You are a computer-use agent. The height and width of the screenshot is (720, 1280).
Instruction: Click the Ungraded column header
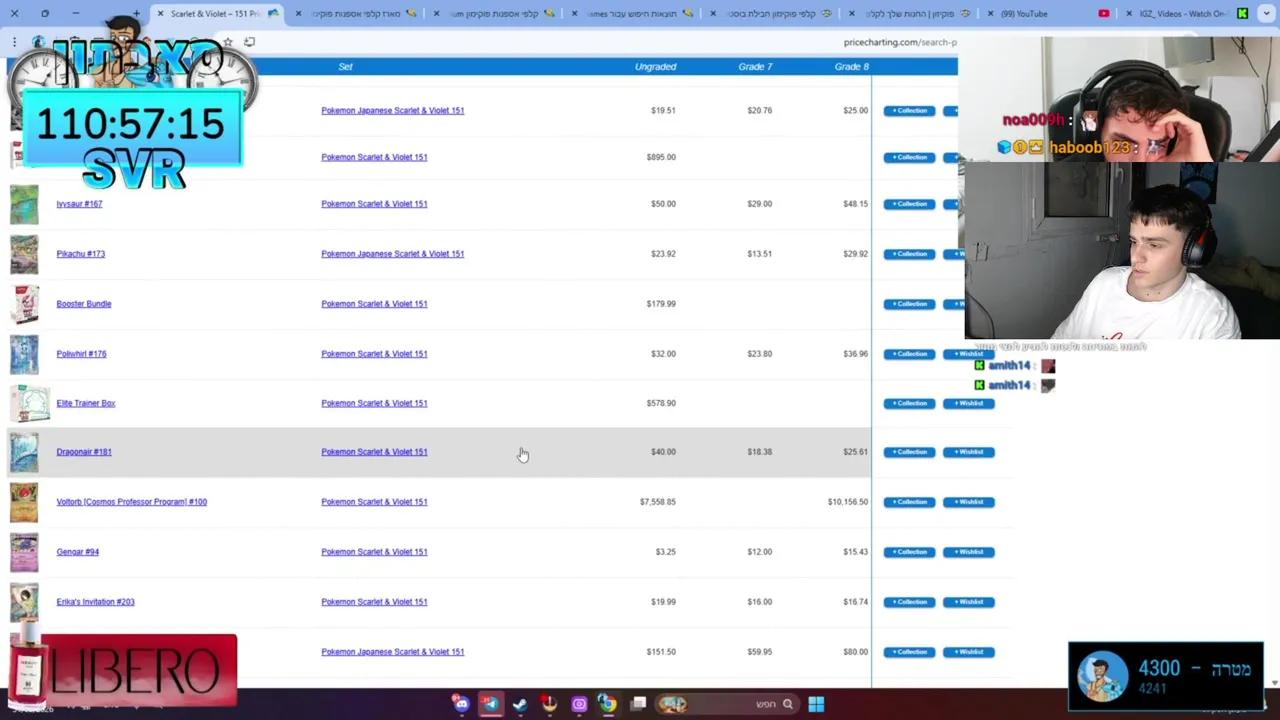tap(655, 67)
